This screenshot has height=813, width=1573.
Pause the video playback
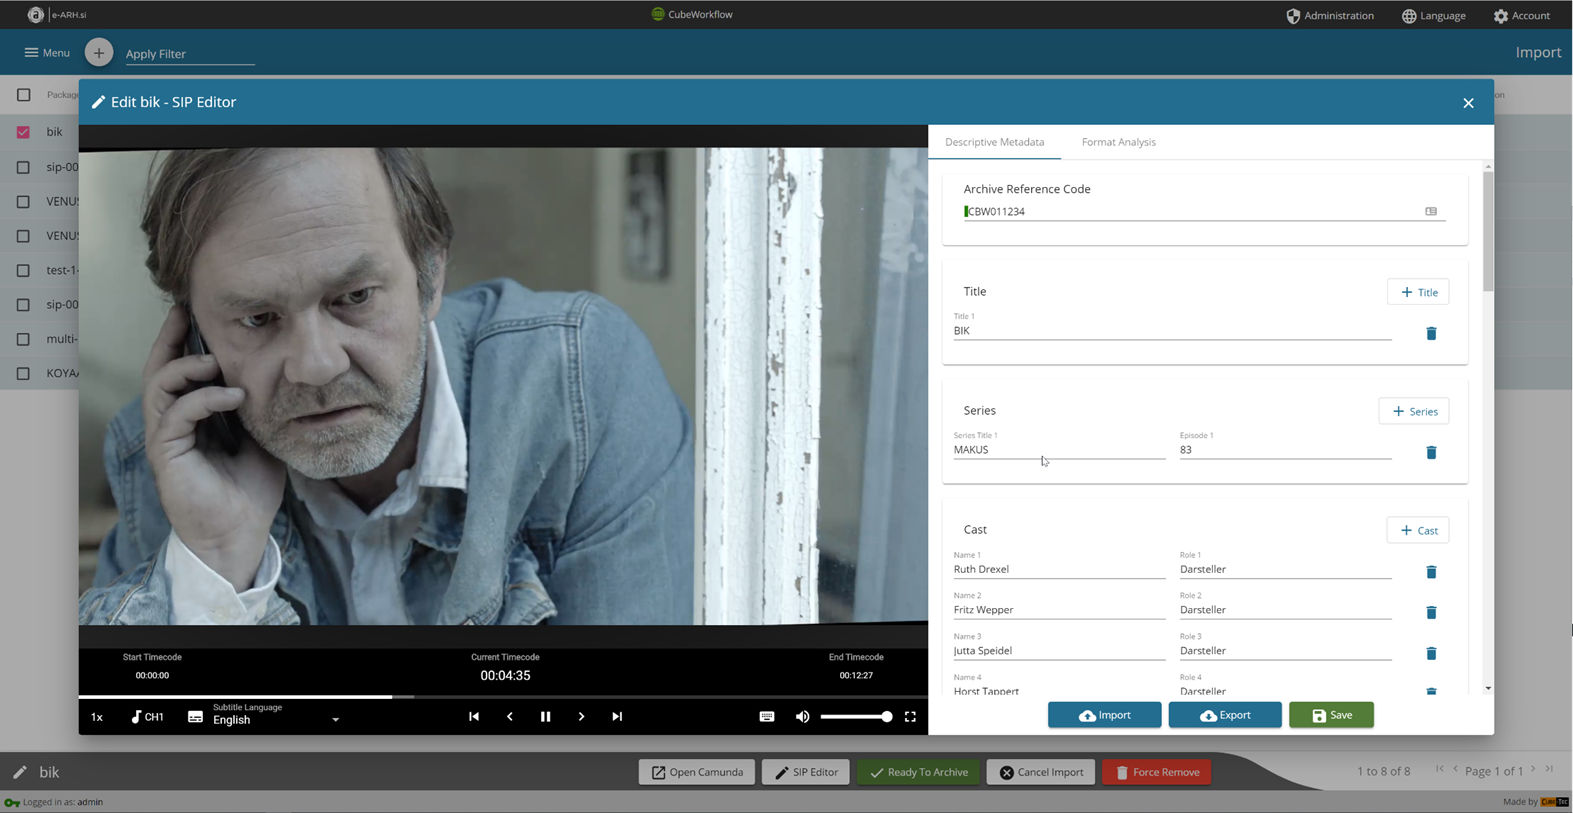click(x=545, y=716)
